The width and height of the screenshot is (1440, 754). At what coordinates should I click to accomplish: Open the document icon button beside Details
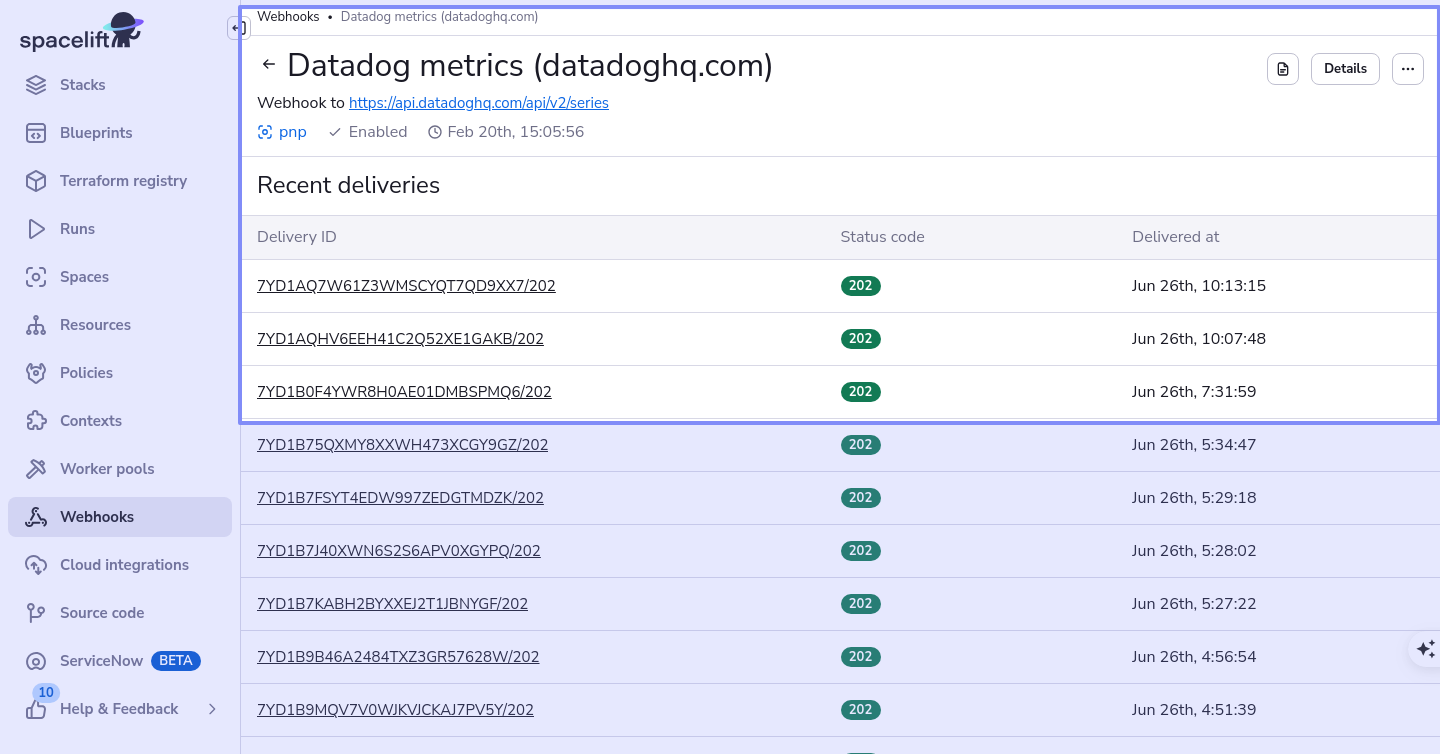pos(1283,69)
